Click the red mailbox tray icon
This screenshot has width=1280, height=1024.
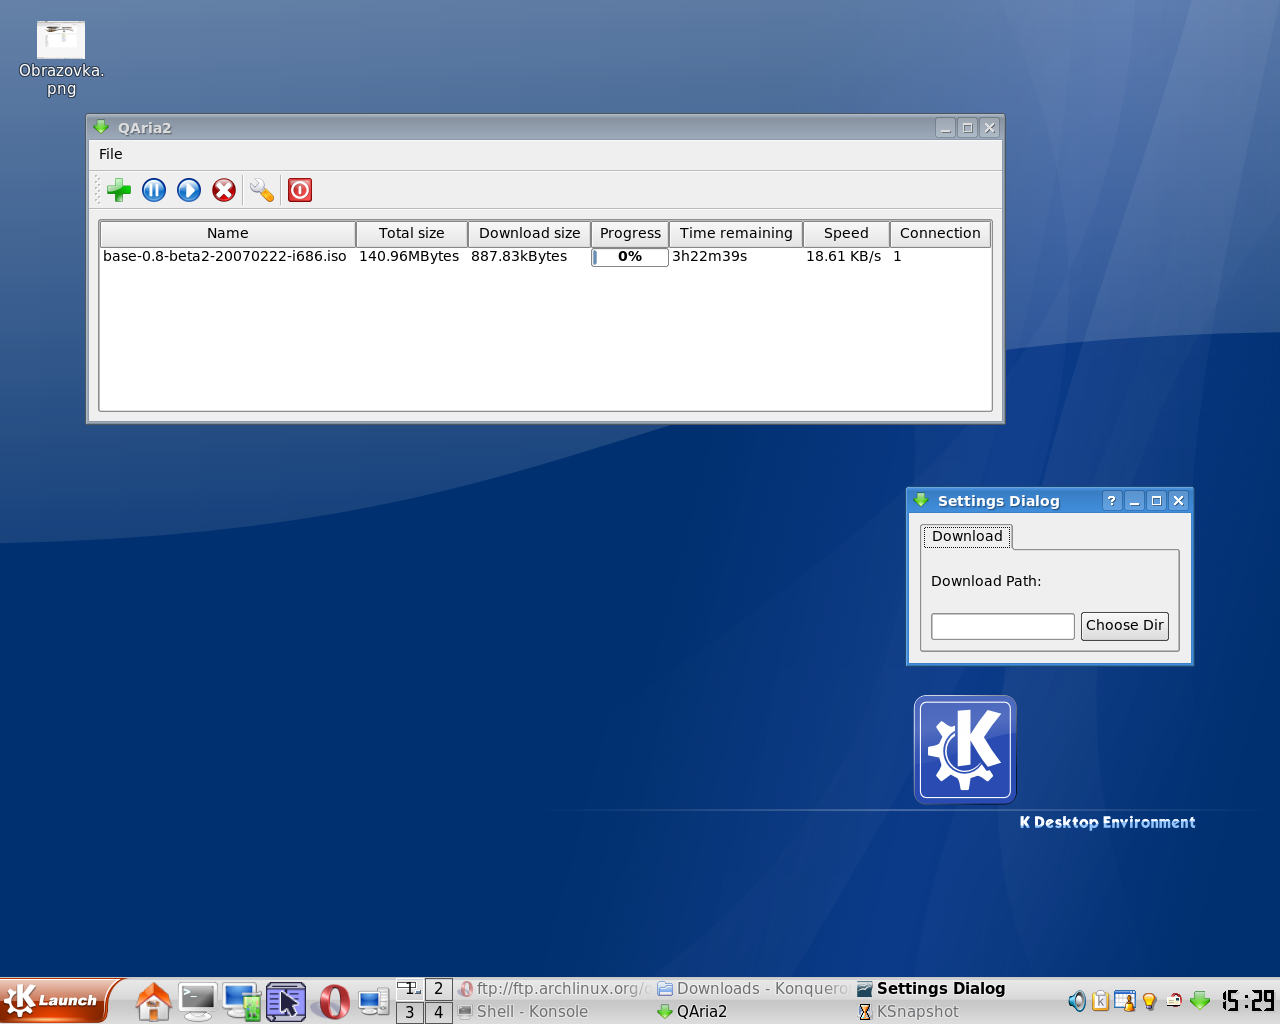1174,1000
